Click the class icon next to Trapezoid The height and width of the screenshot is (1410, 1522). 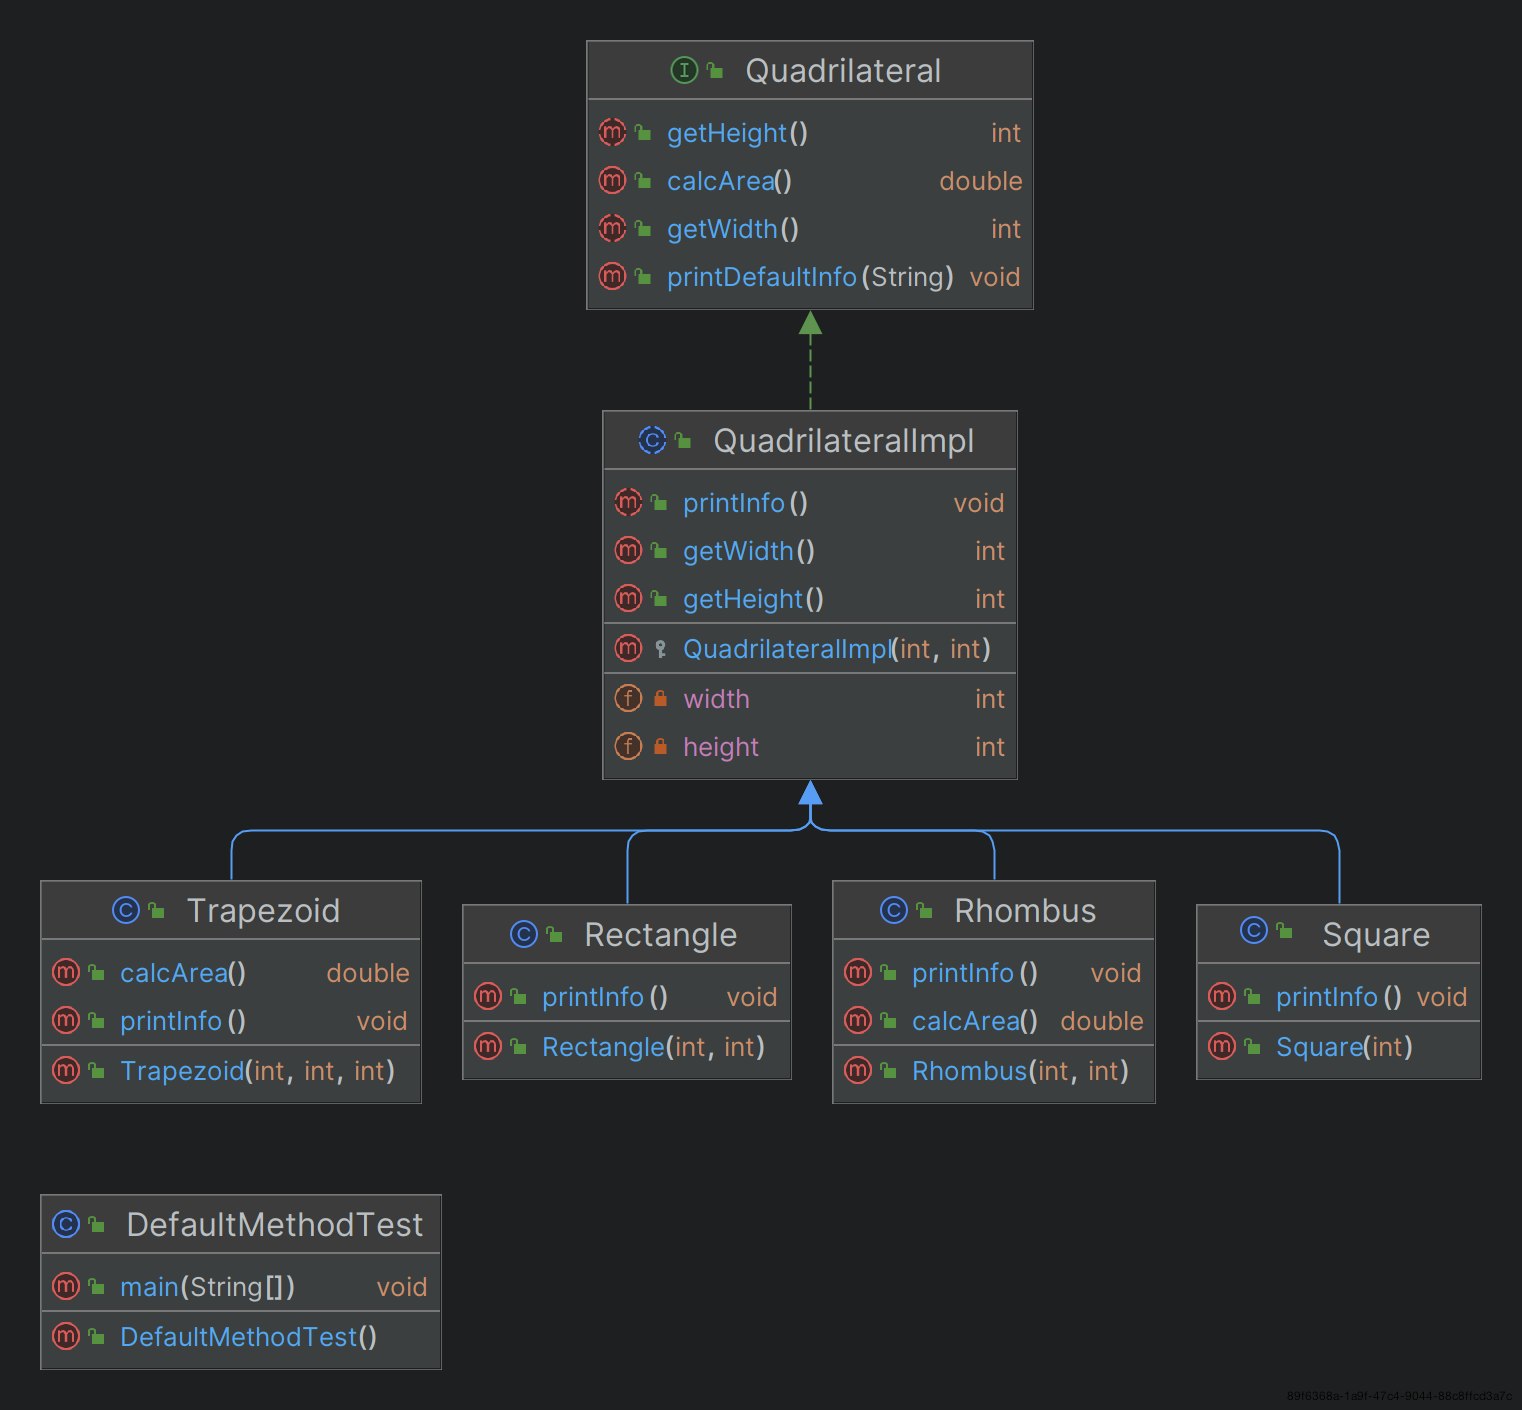click(x=126, y=910)
